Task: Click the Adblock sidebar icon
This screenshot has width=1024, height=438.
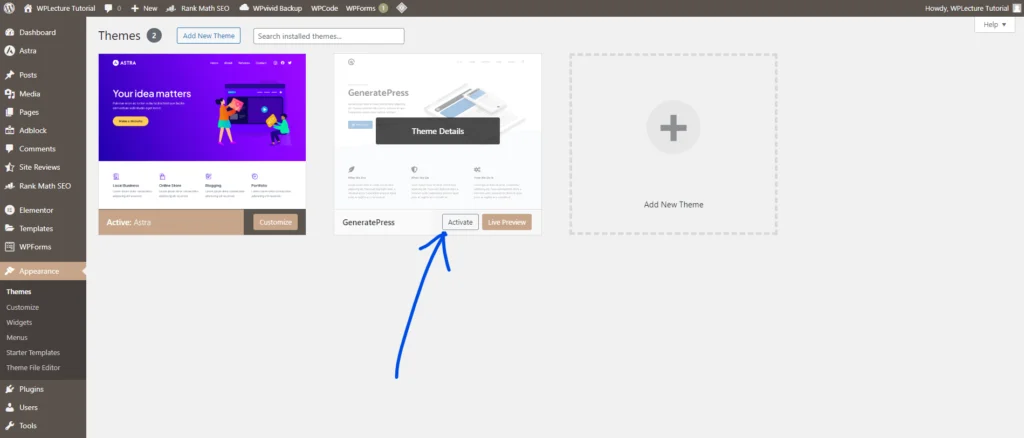Action: pos(10,131)
